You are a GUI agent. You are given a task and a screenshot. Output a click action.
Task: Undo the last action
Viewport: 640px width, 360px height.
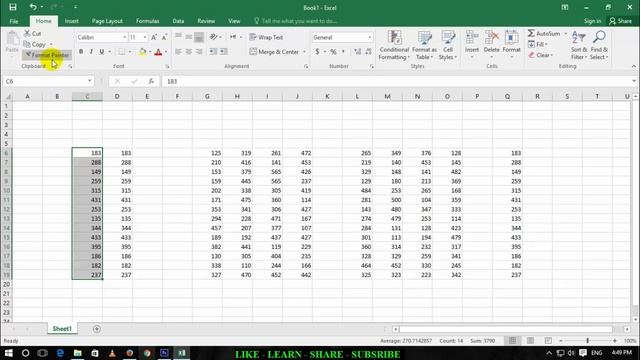tap(33, 7)
